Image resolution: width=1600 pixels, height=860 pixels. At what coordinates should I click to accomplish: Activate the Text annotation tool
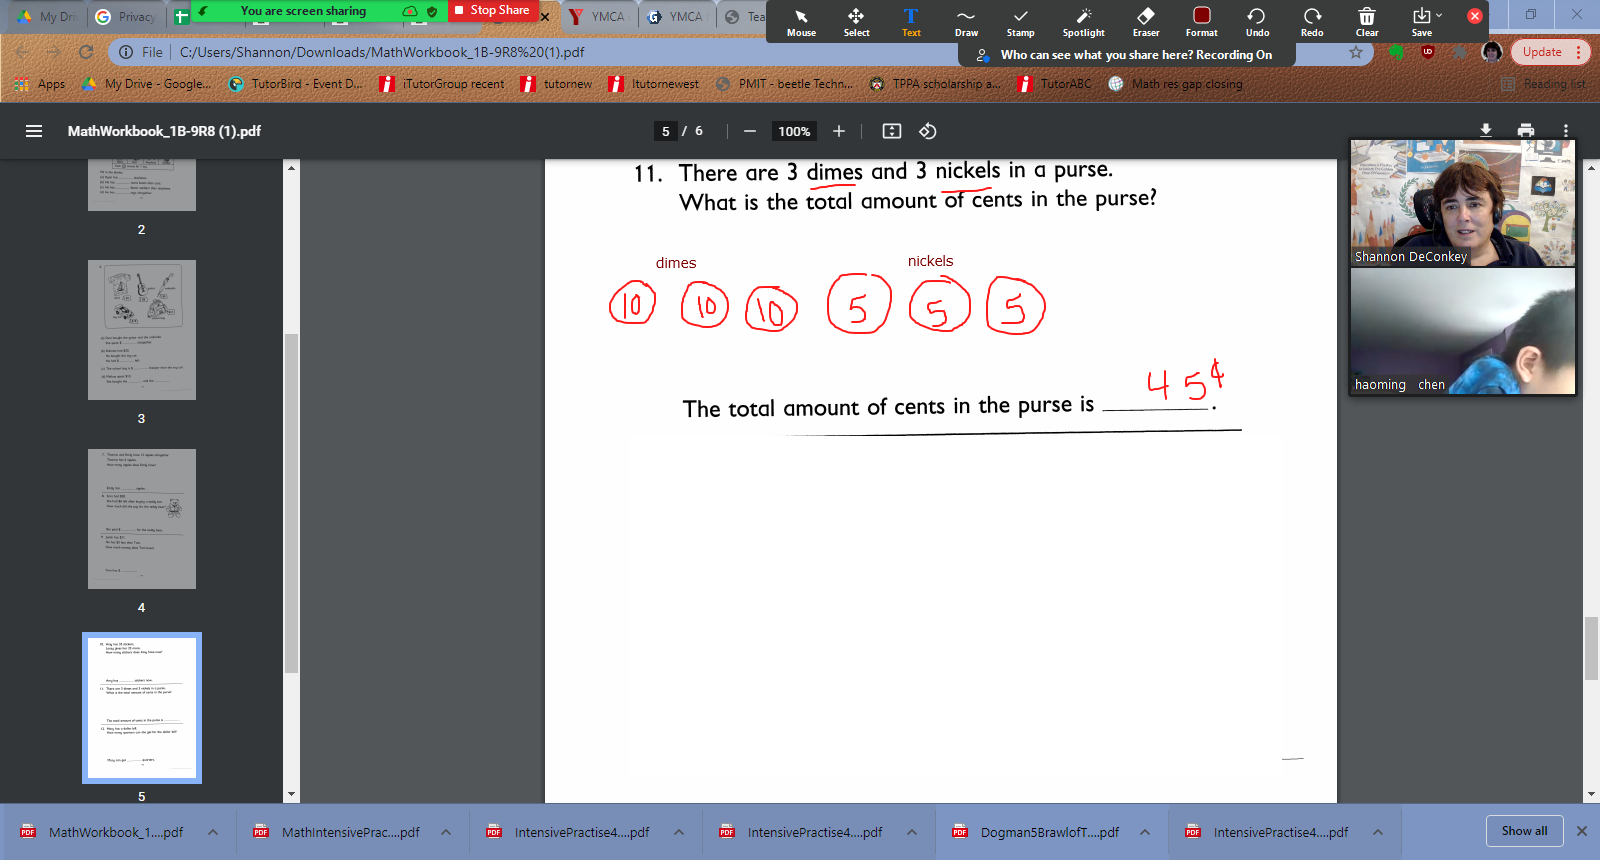911,21
